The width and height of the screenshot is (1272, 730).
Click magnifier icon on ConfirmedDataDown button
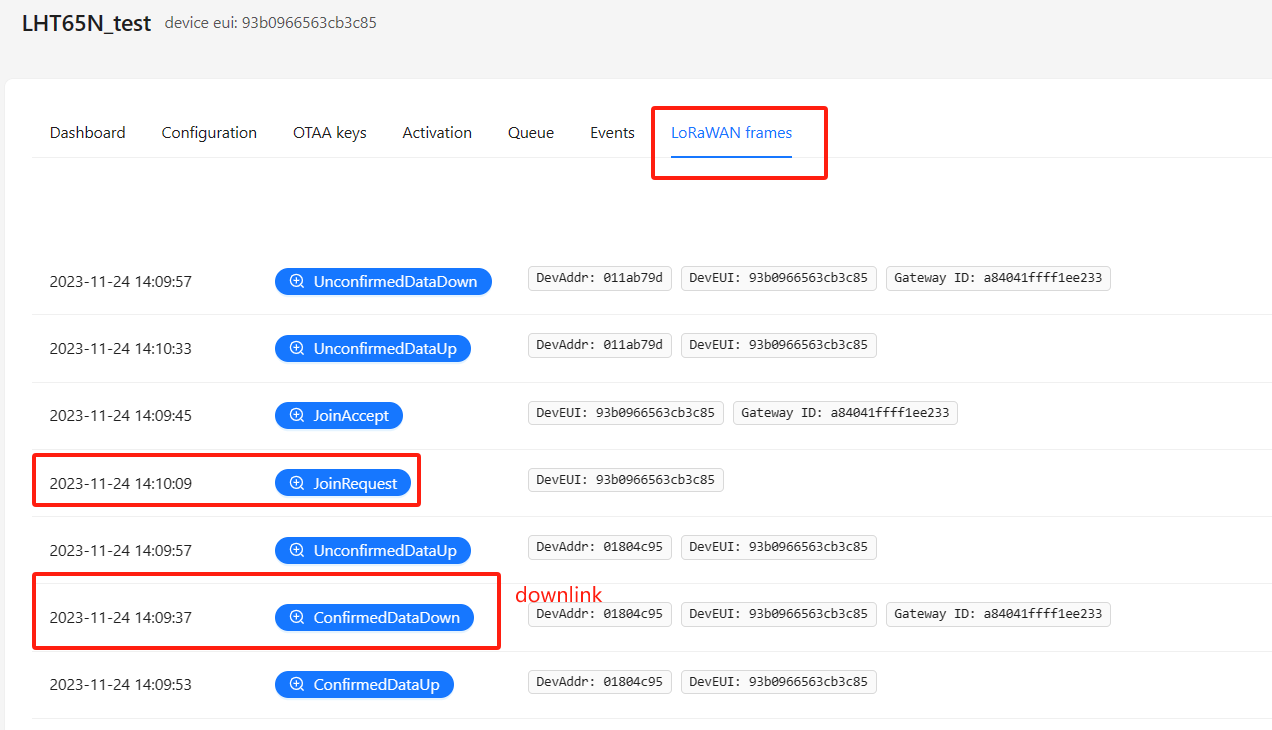(x=297, y=617)
